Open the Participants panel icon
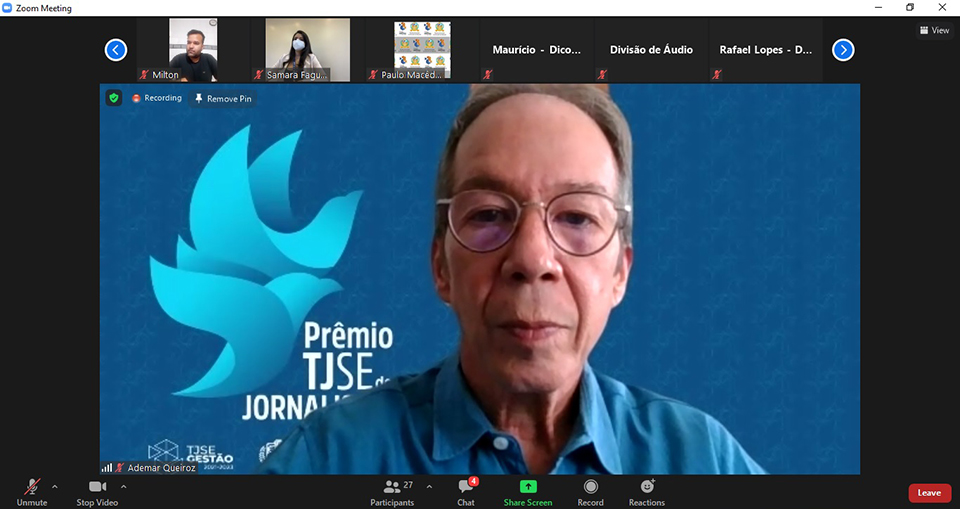960x509 pixels. point(392,486)
